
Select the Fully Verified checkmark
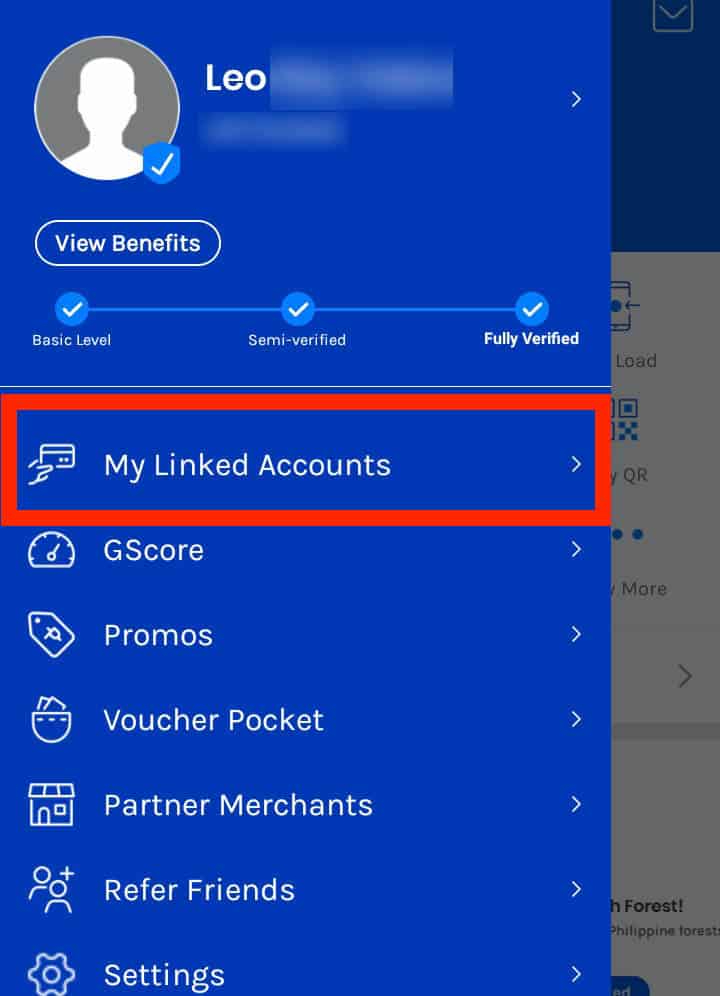coord(531,309)
